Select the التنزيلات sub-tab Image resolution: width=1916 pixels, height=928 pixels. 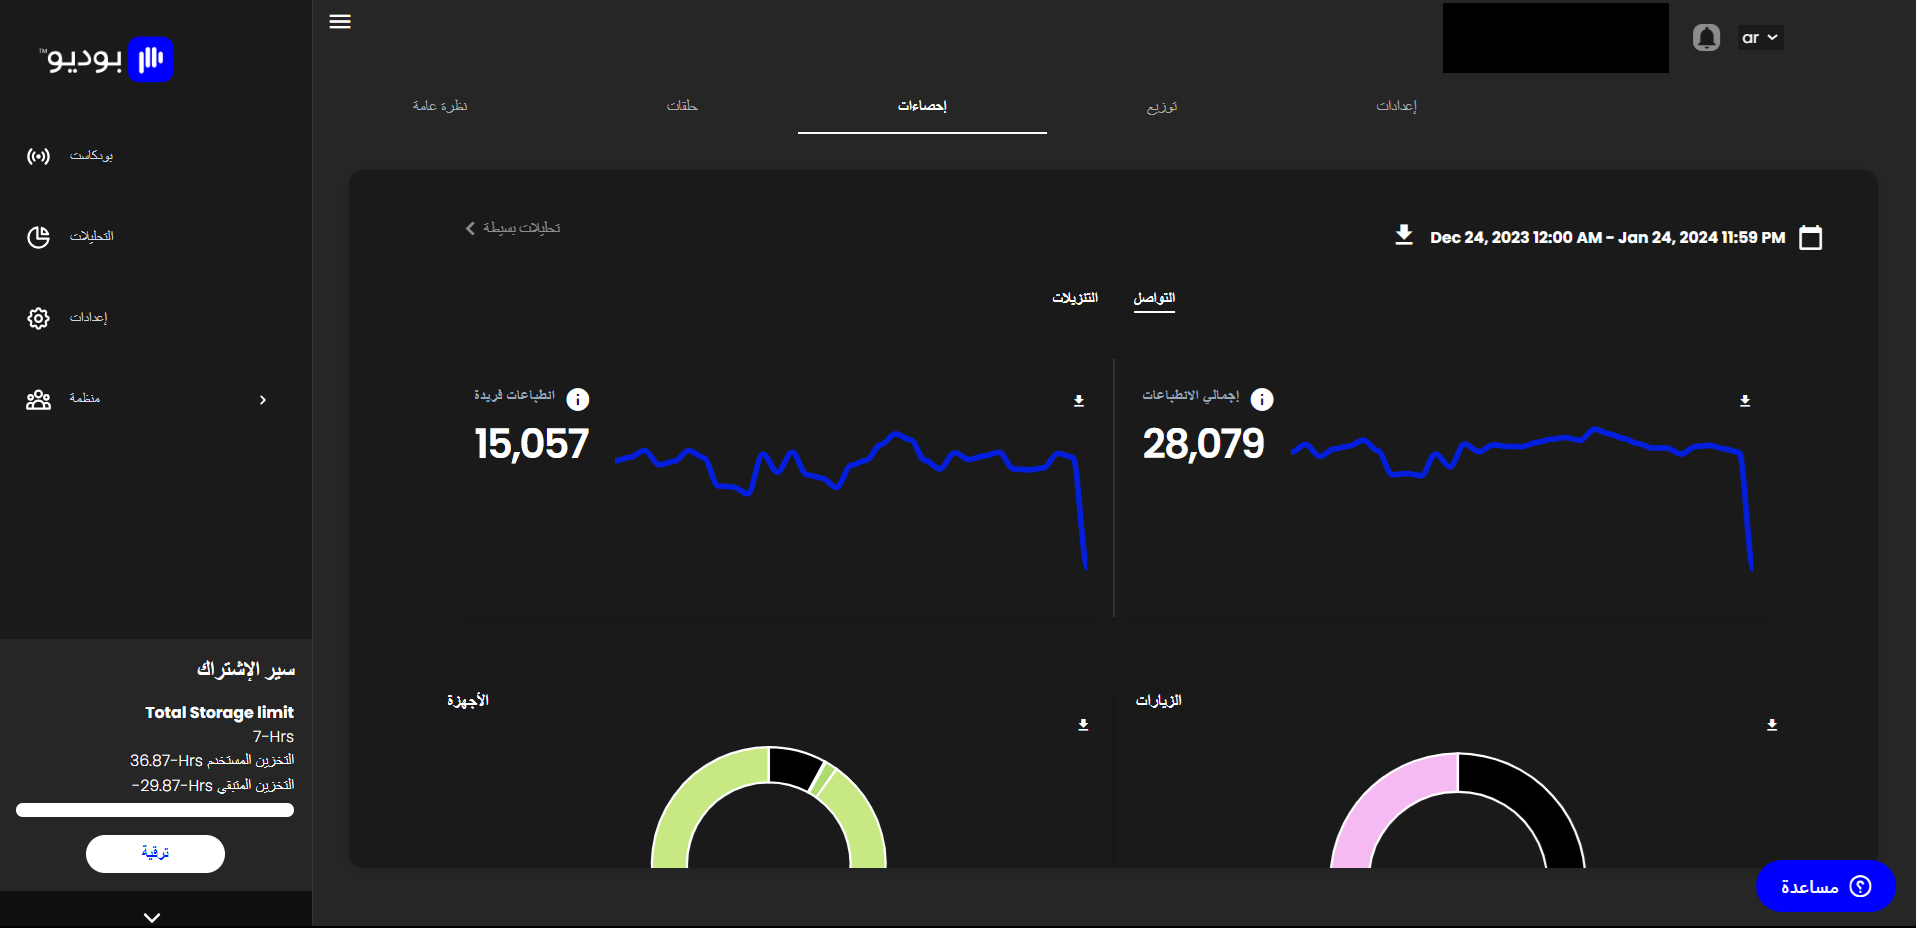point(1075,298)
